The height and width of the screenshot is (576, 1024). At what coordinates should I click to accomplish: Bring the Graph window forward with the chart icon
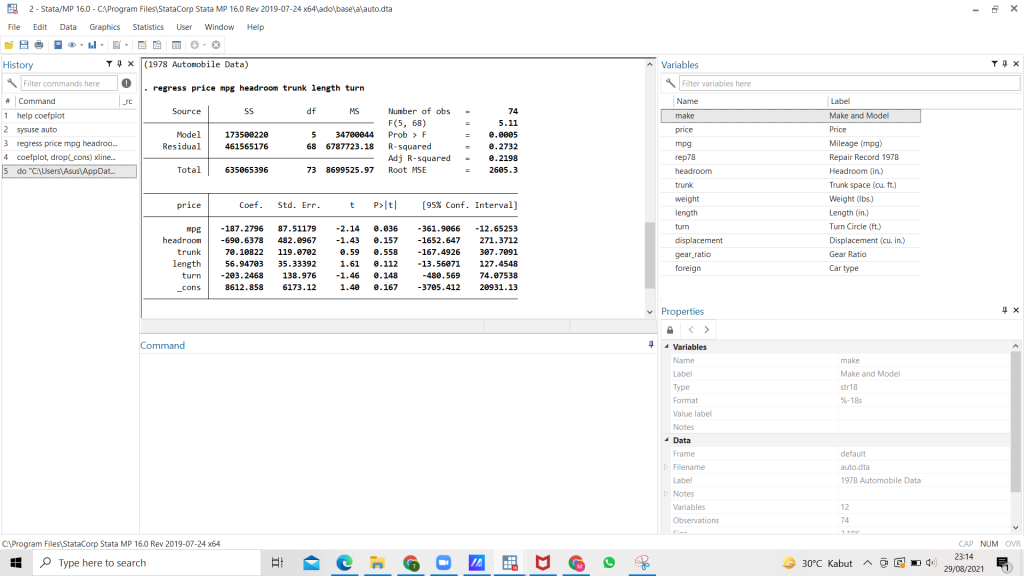(92, 45)
